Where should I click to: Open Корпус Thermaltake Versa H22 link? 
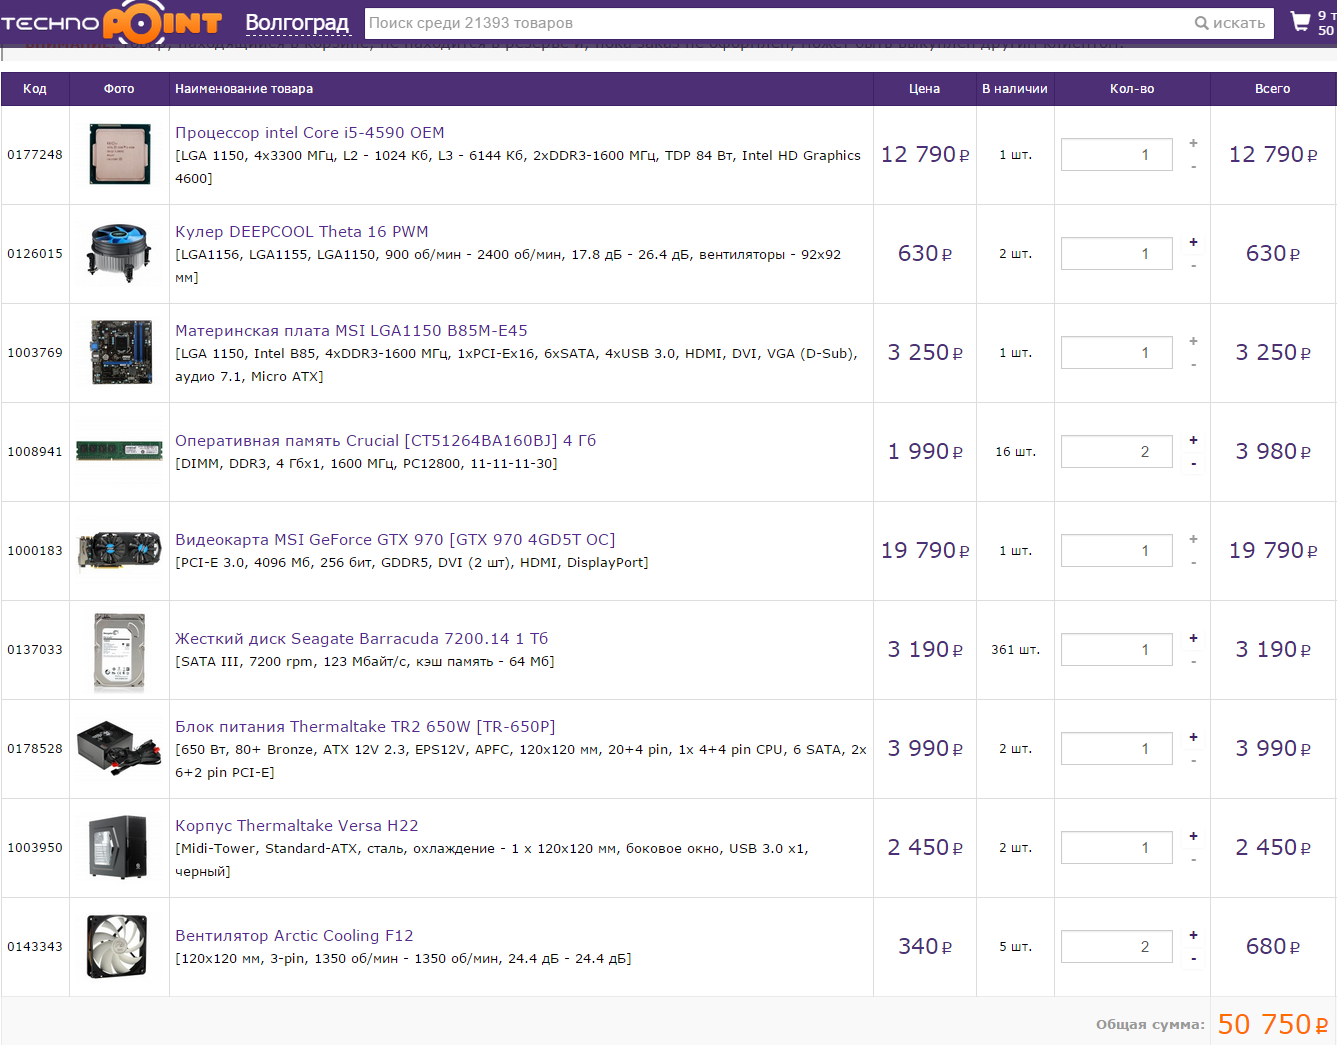coord(297,825)
